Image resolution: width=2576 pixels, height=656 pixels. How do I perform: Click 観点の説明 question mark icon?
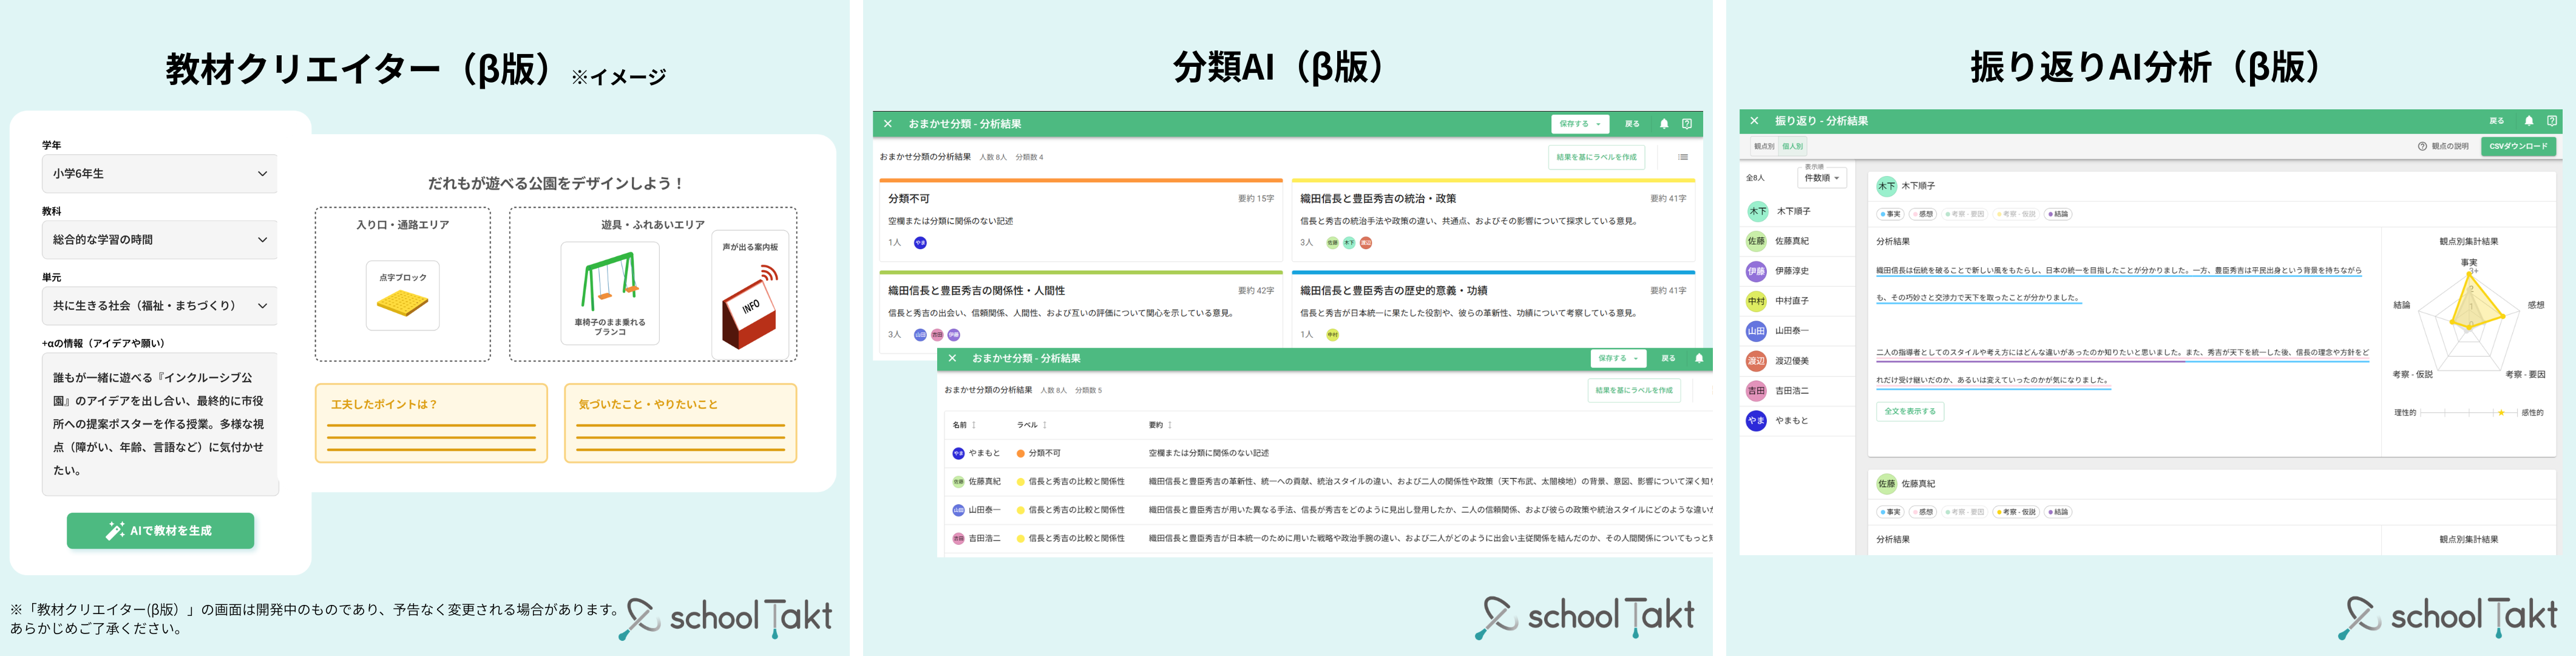click(x=2422, y=146)
